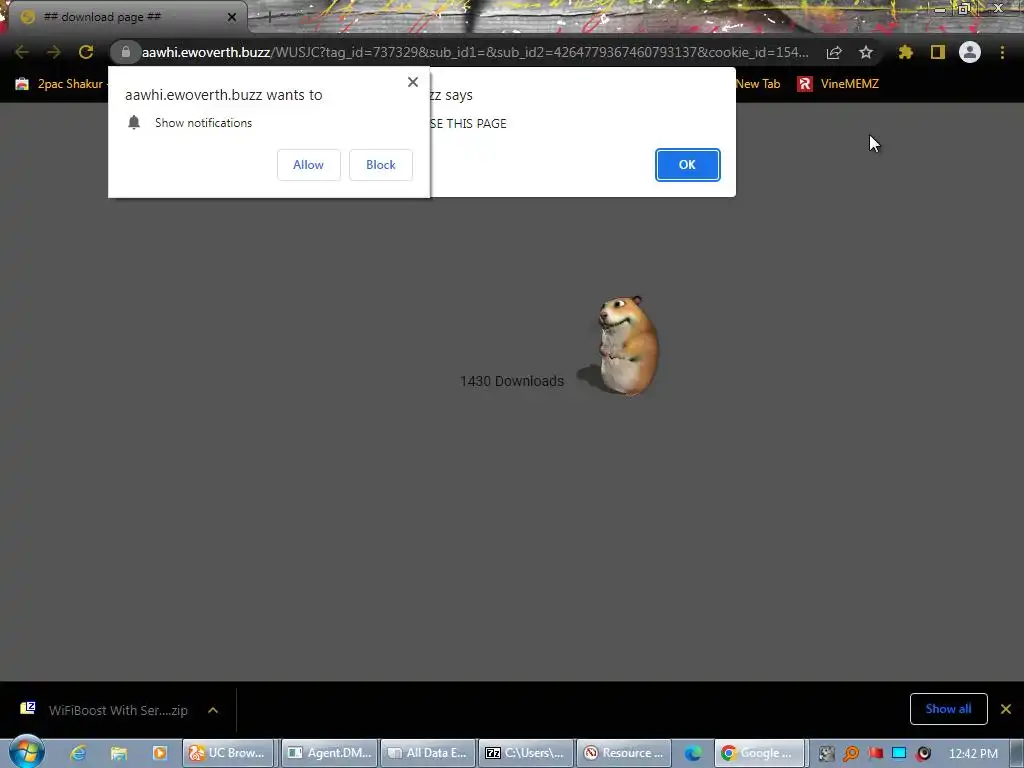Viewport: 1024px width, 768px height.
Task: Block notifications from the site
Action: point(381,165)
